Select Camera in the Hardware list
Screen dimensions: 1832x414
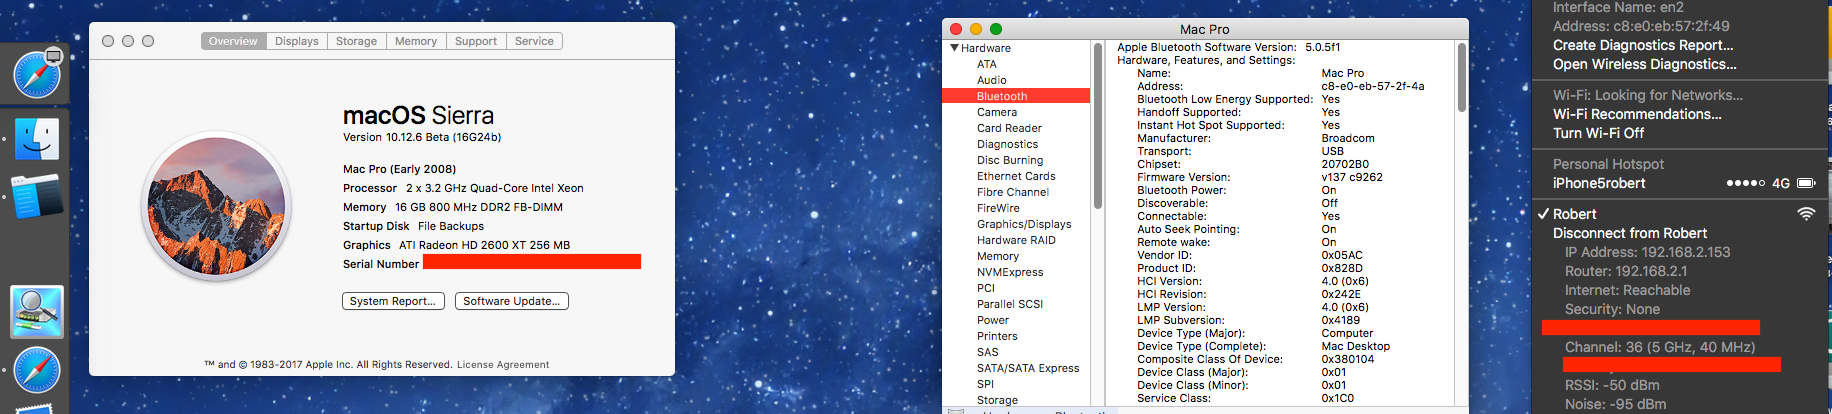click(x=997, y=112)
